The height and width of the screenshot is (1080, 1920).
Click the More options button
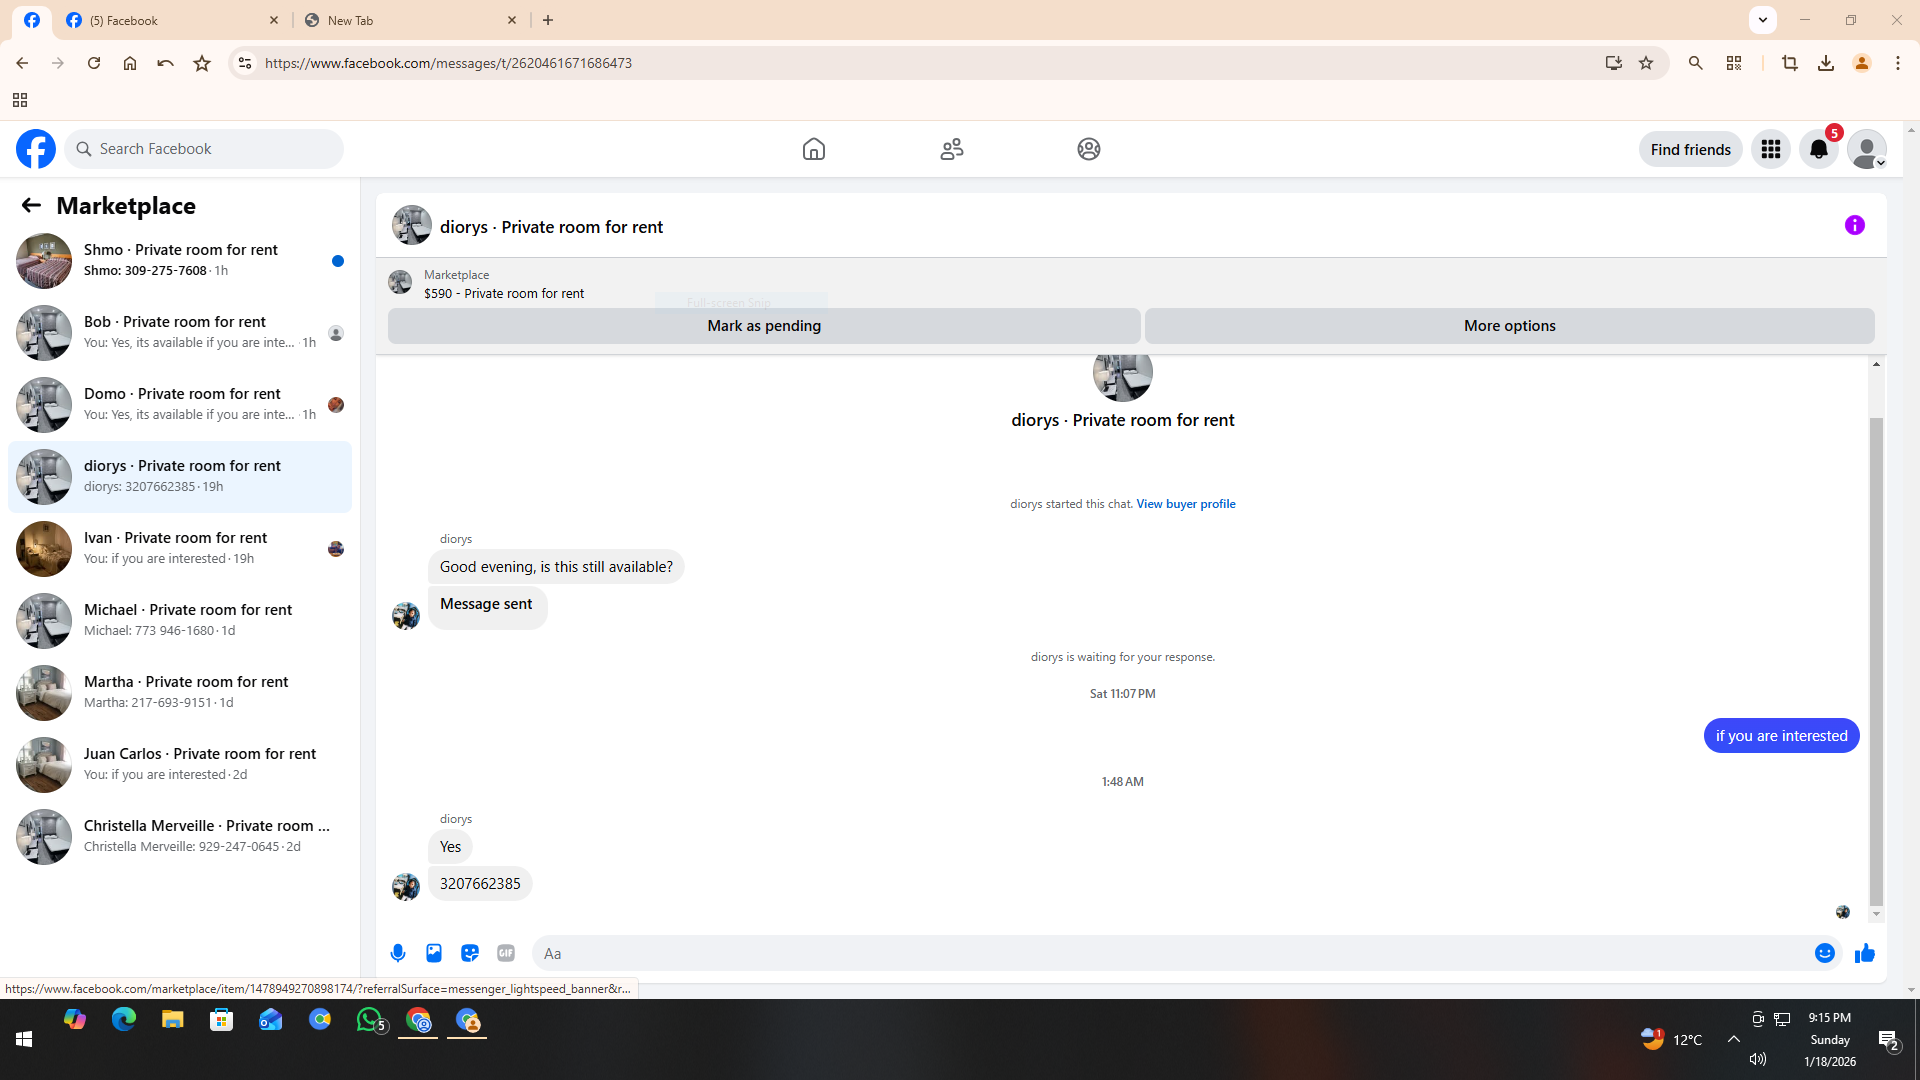pyautogui.click(x=1508, y=326)
